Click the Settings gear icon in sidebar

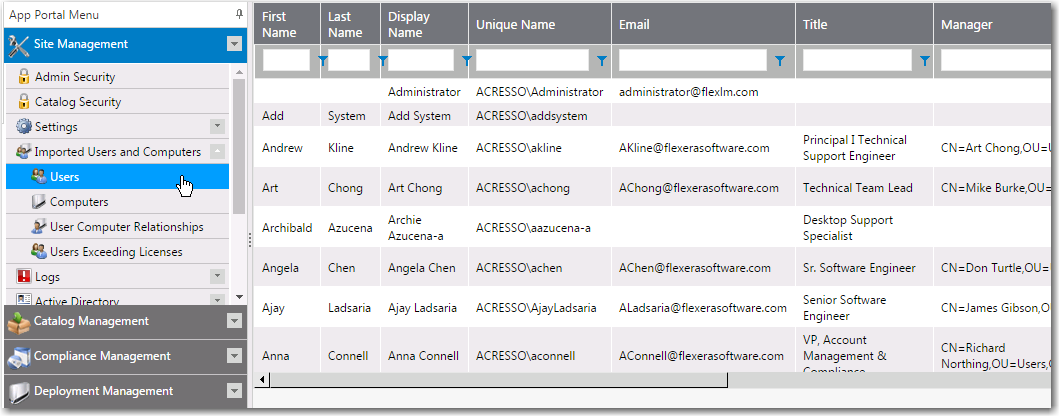(24, 127)
